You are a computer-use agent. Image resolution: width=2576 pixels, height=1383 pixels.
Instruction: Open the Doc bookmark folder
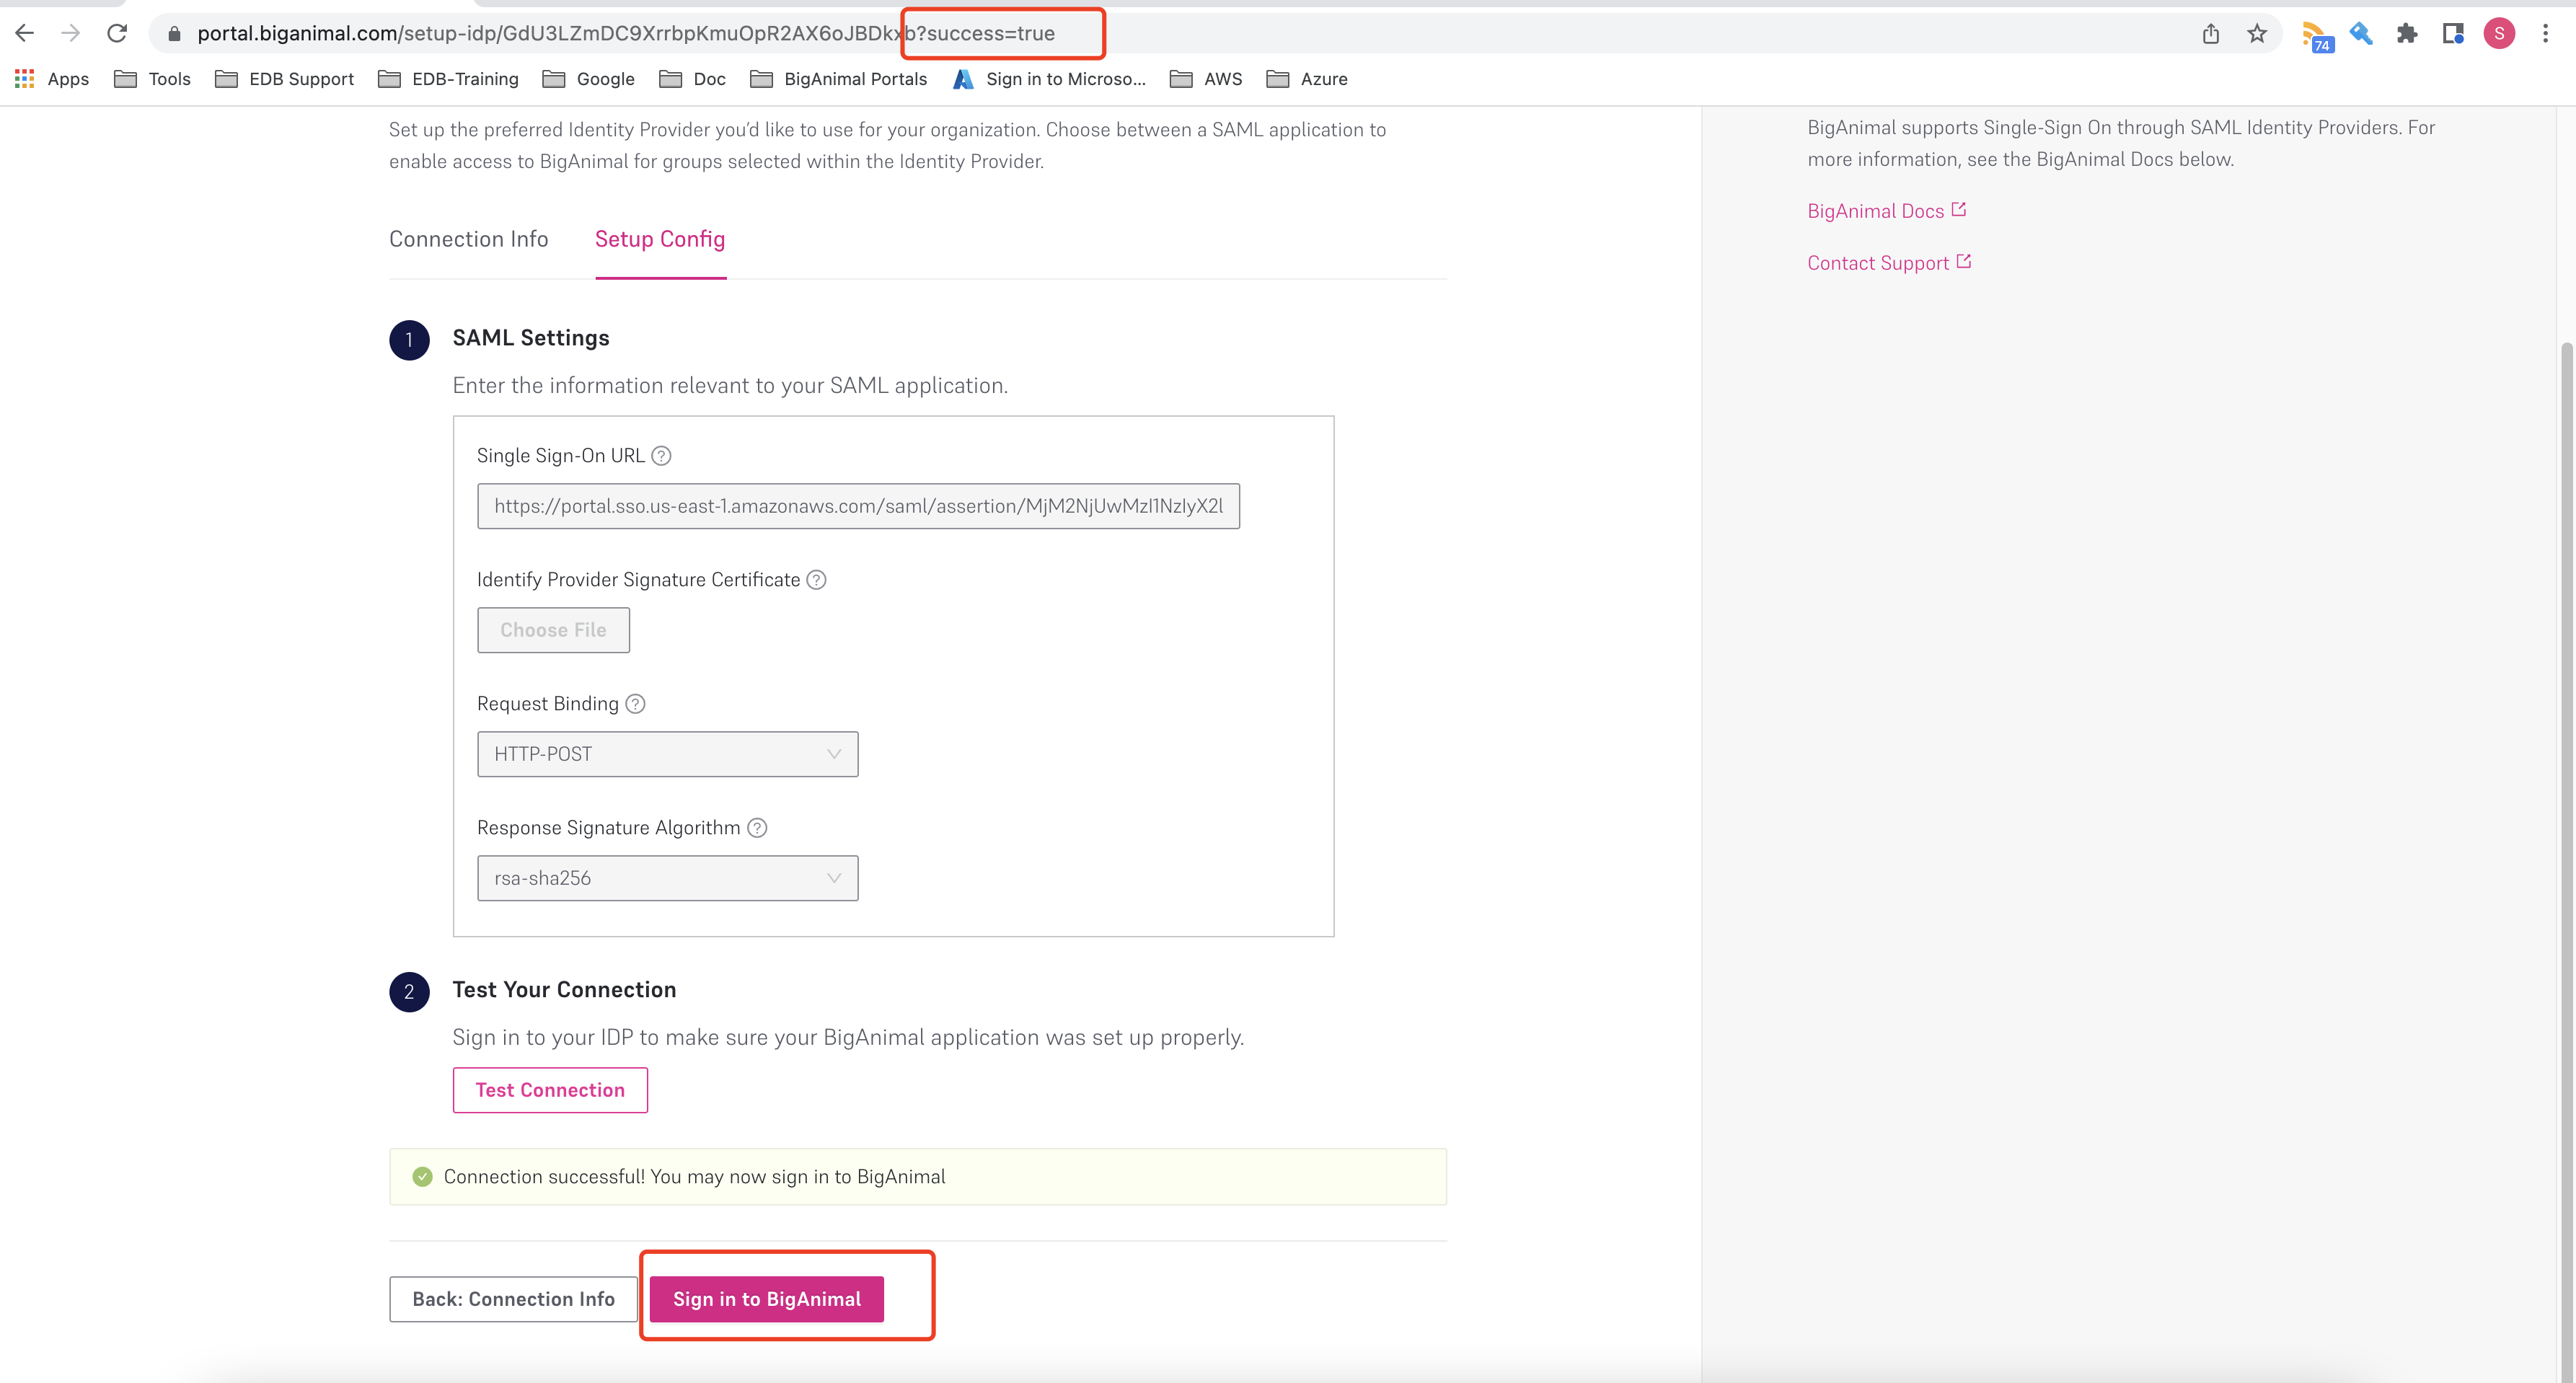[x=692, y=79]
